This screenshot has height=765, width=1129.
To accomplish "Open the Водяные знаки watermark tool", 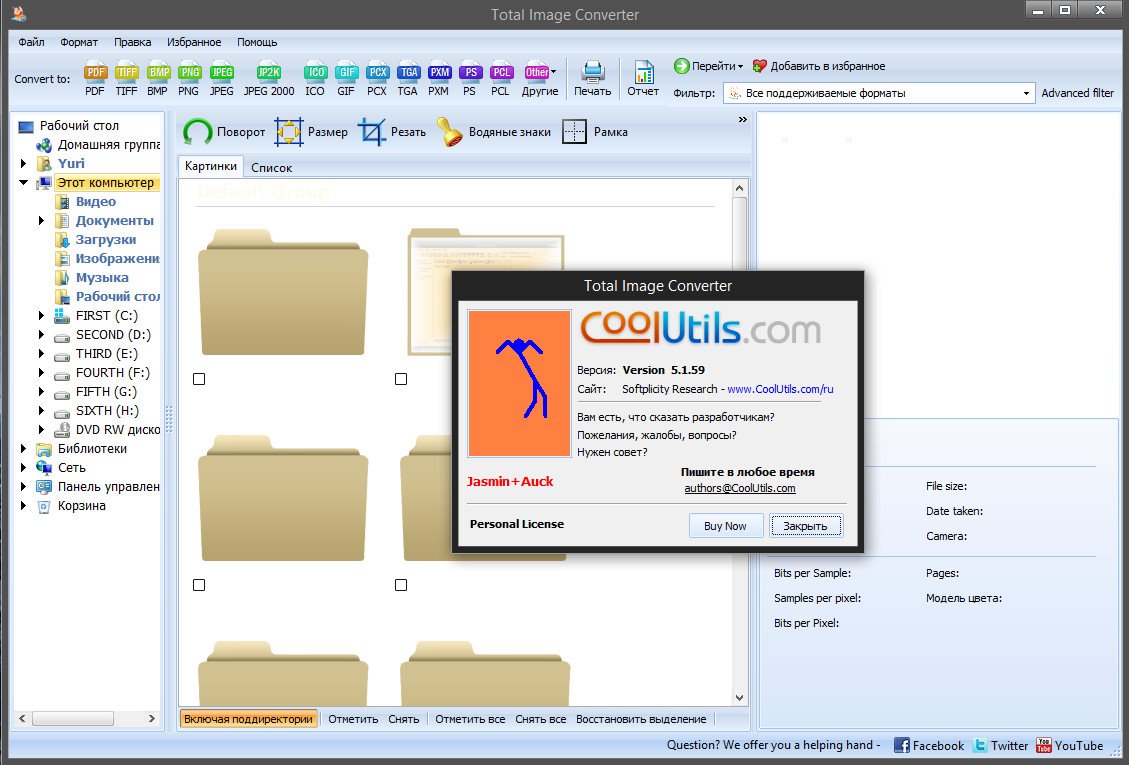I will (494, 132).
